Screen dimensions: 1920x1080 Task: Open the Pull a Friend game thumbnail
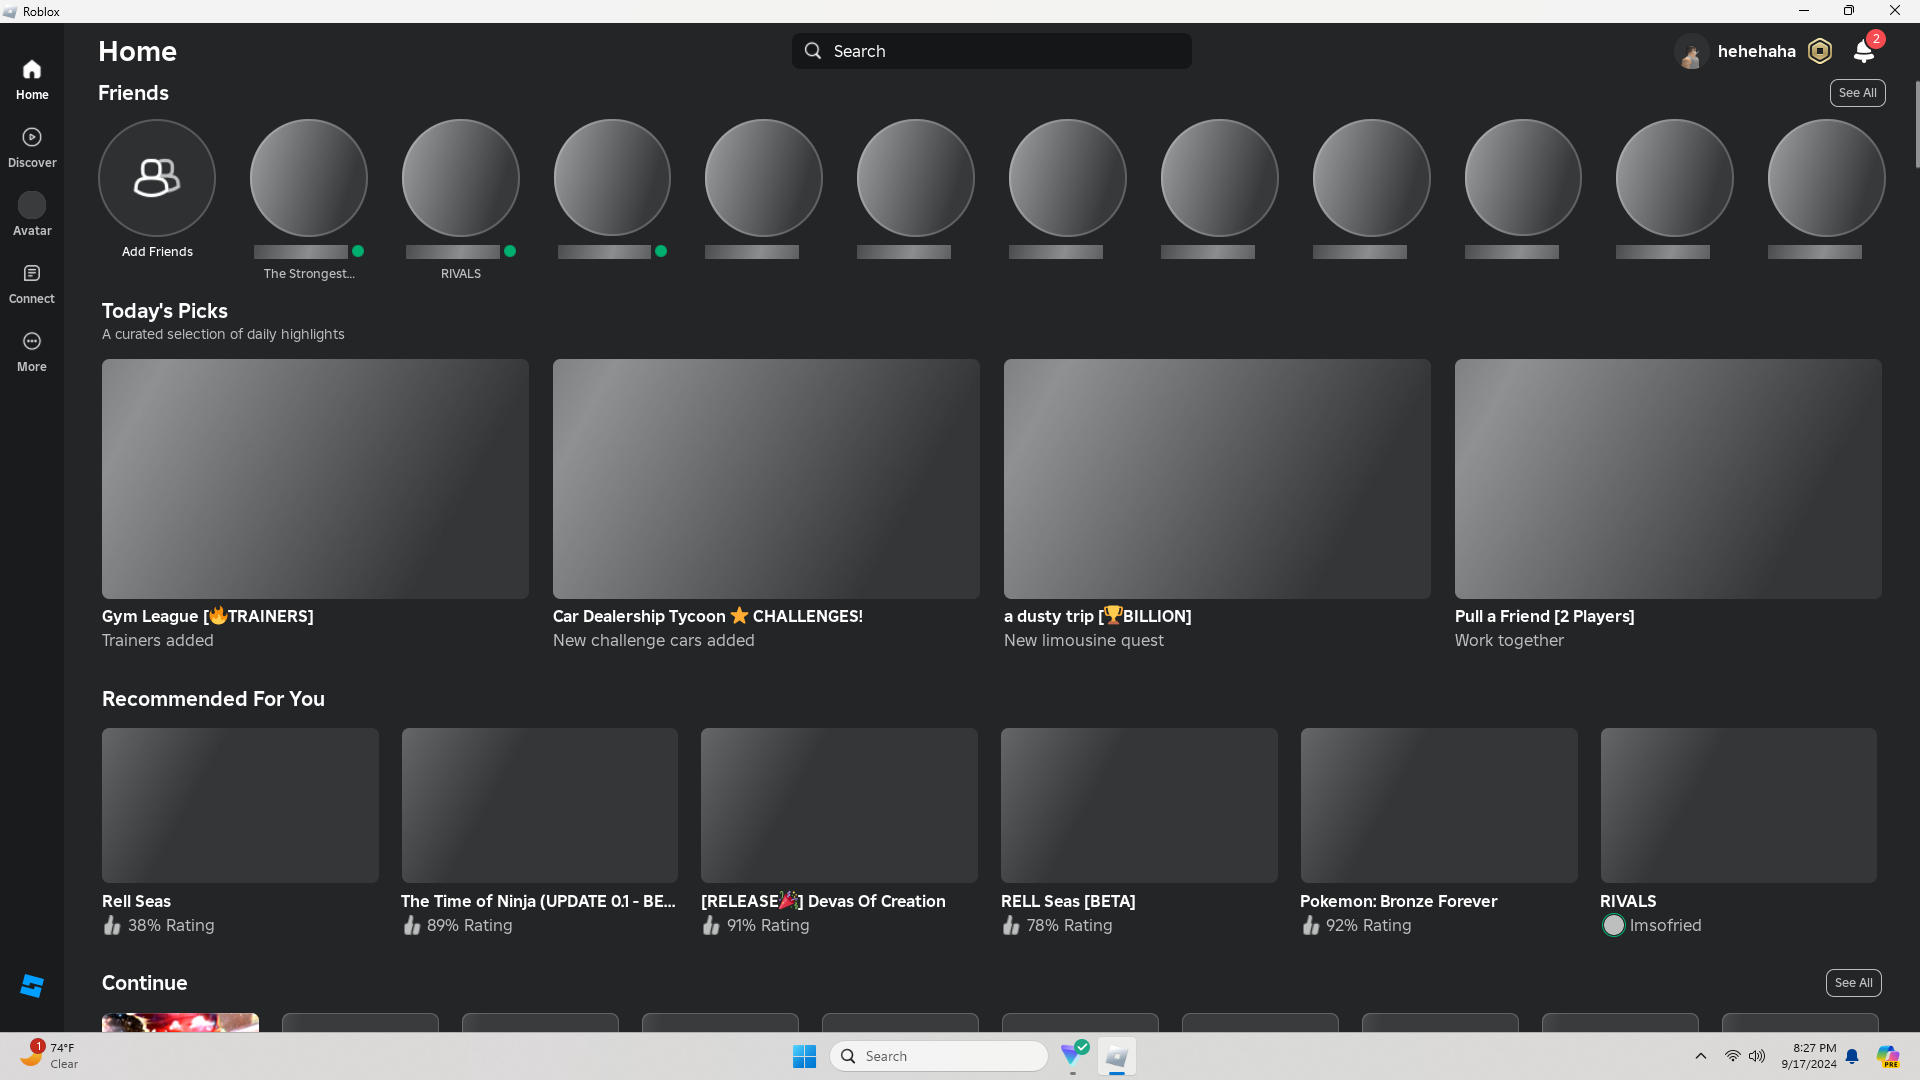click(x=1667, y=479)
